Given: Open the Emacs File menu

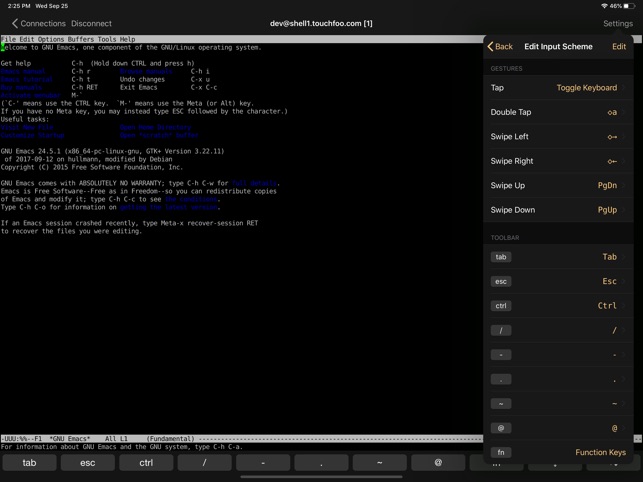Looking at the screenshot, I should pos(8,39).
